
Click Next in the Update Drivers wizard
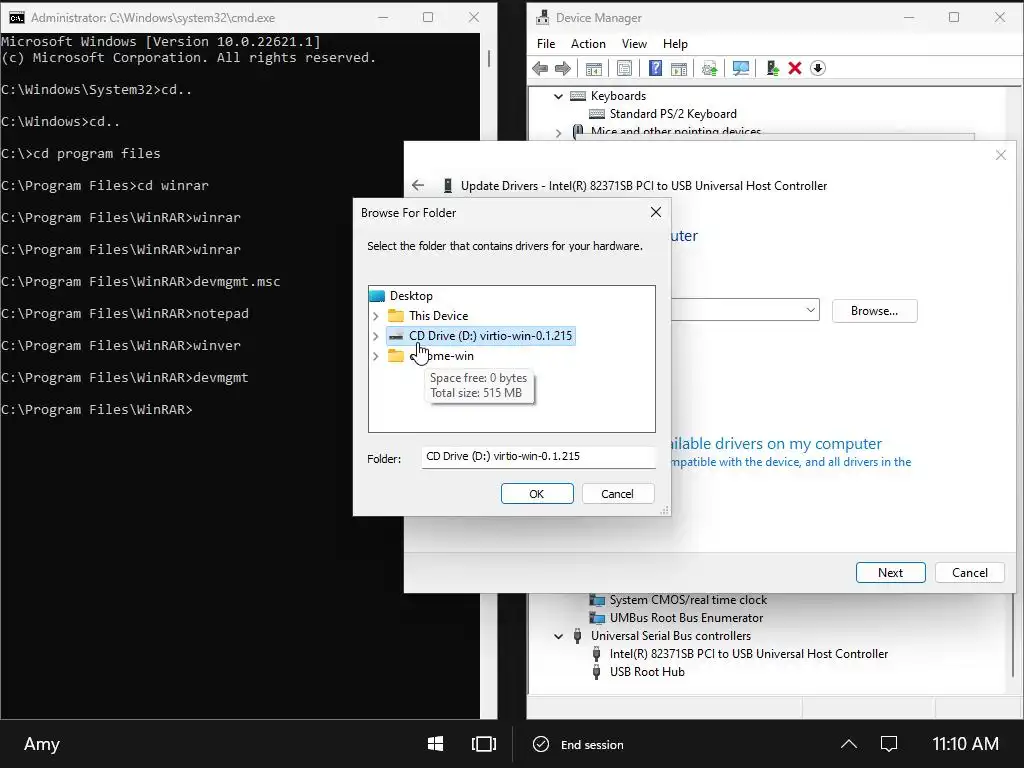[890, 573]
